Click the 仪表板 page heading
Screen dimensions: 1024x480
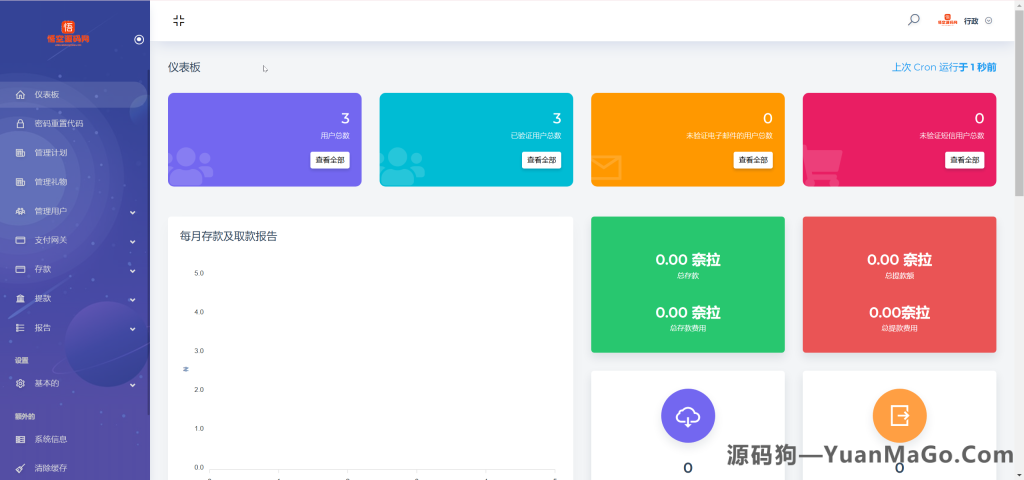(184, 67)
